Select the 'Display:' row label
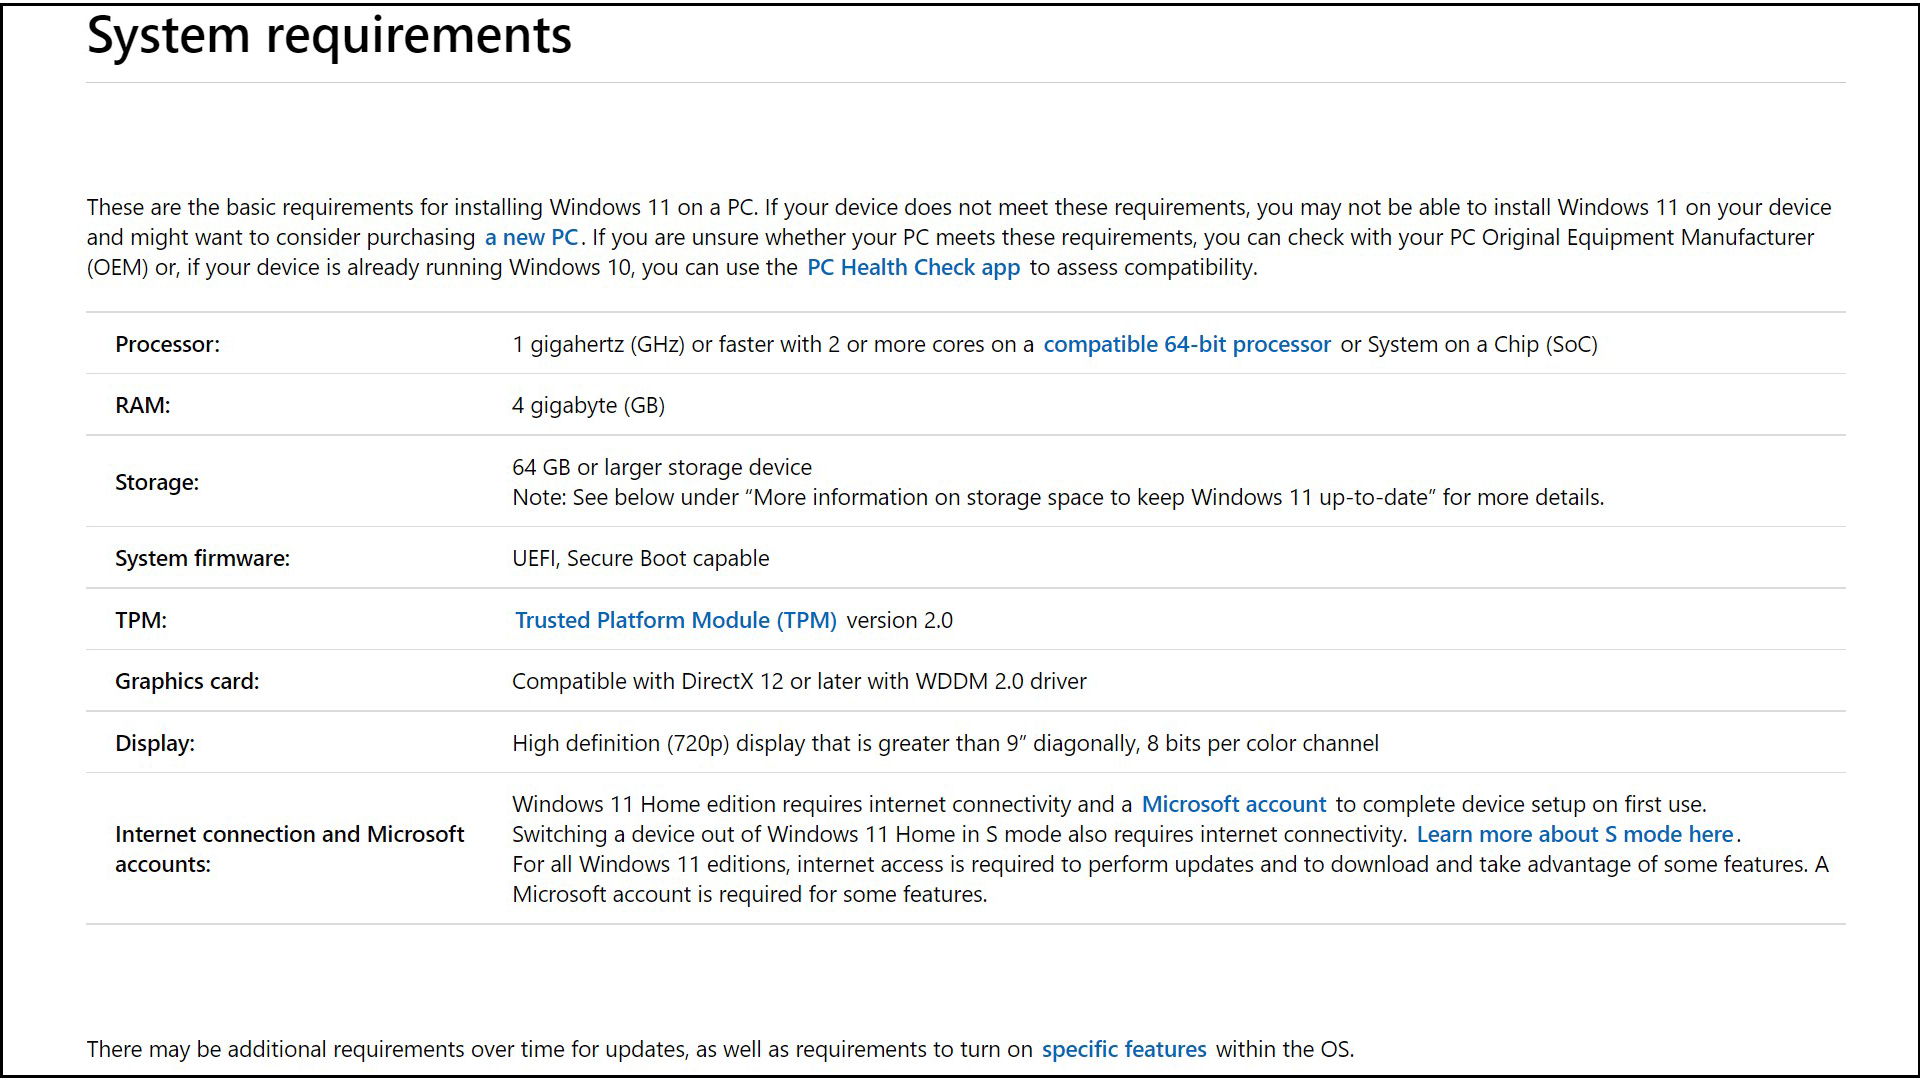 tap(155, 744)
